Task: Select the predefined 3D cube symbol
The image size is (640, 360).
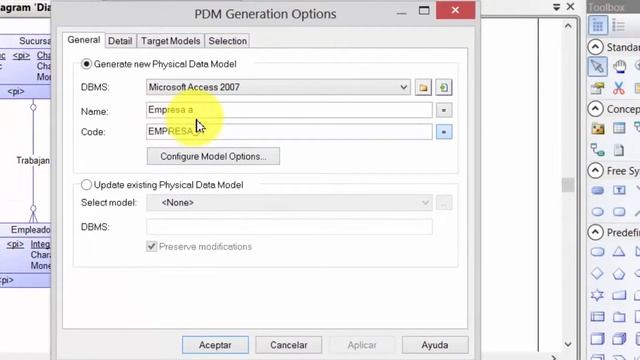Action: 619,339
